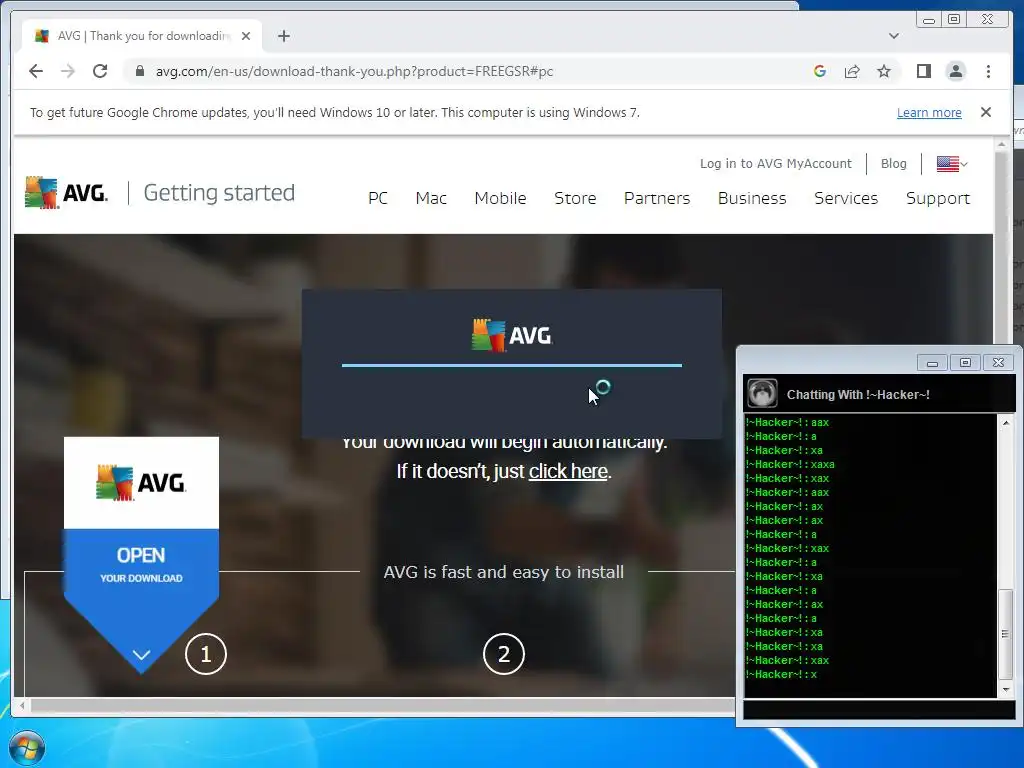Reload the AVG download page
1024x768 pixels.
coord(100,71)
